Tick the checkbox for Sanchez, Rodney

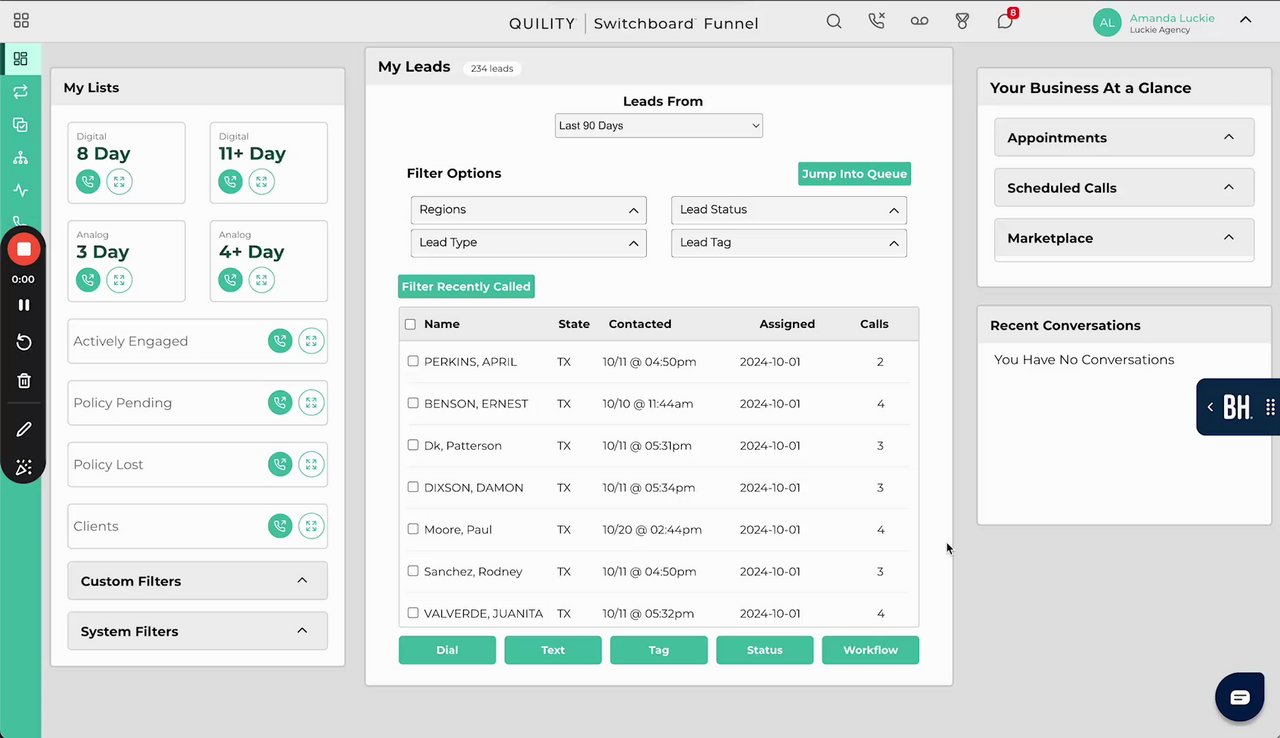413,571
